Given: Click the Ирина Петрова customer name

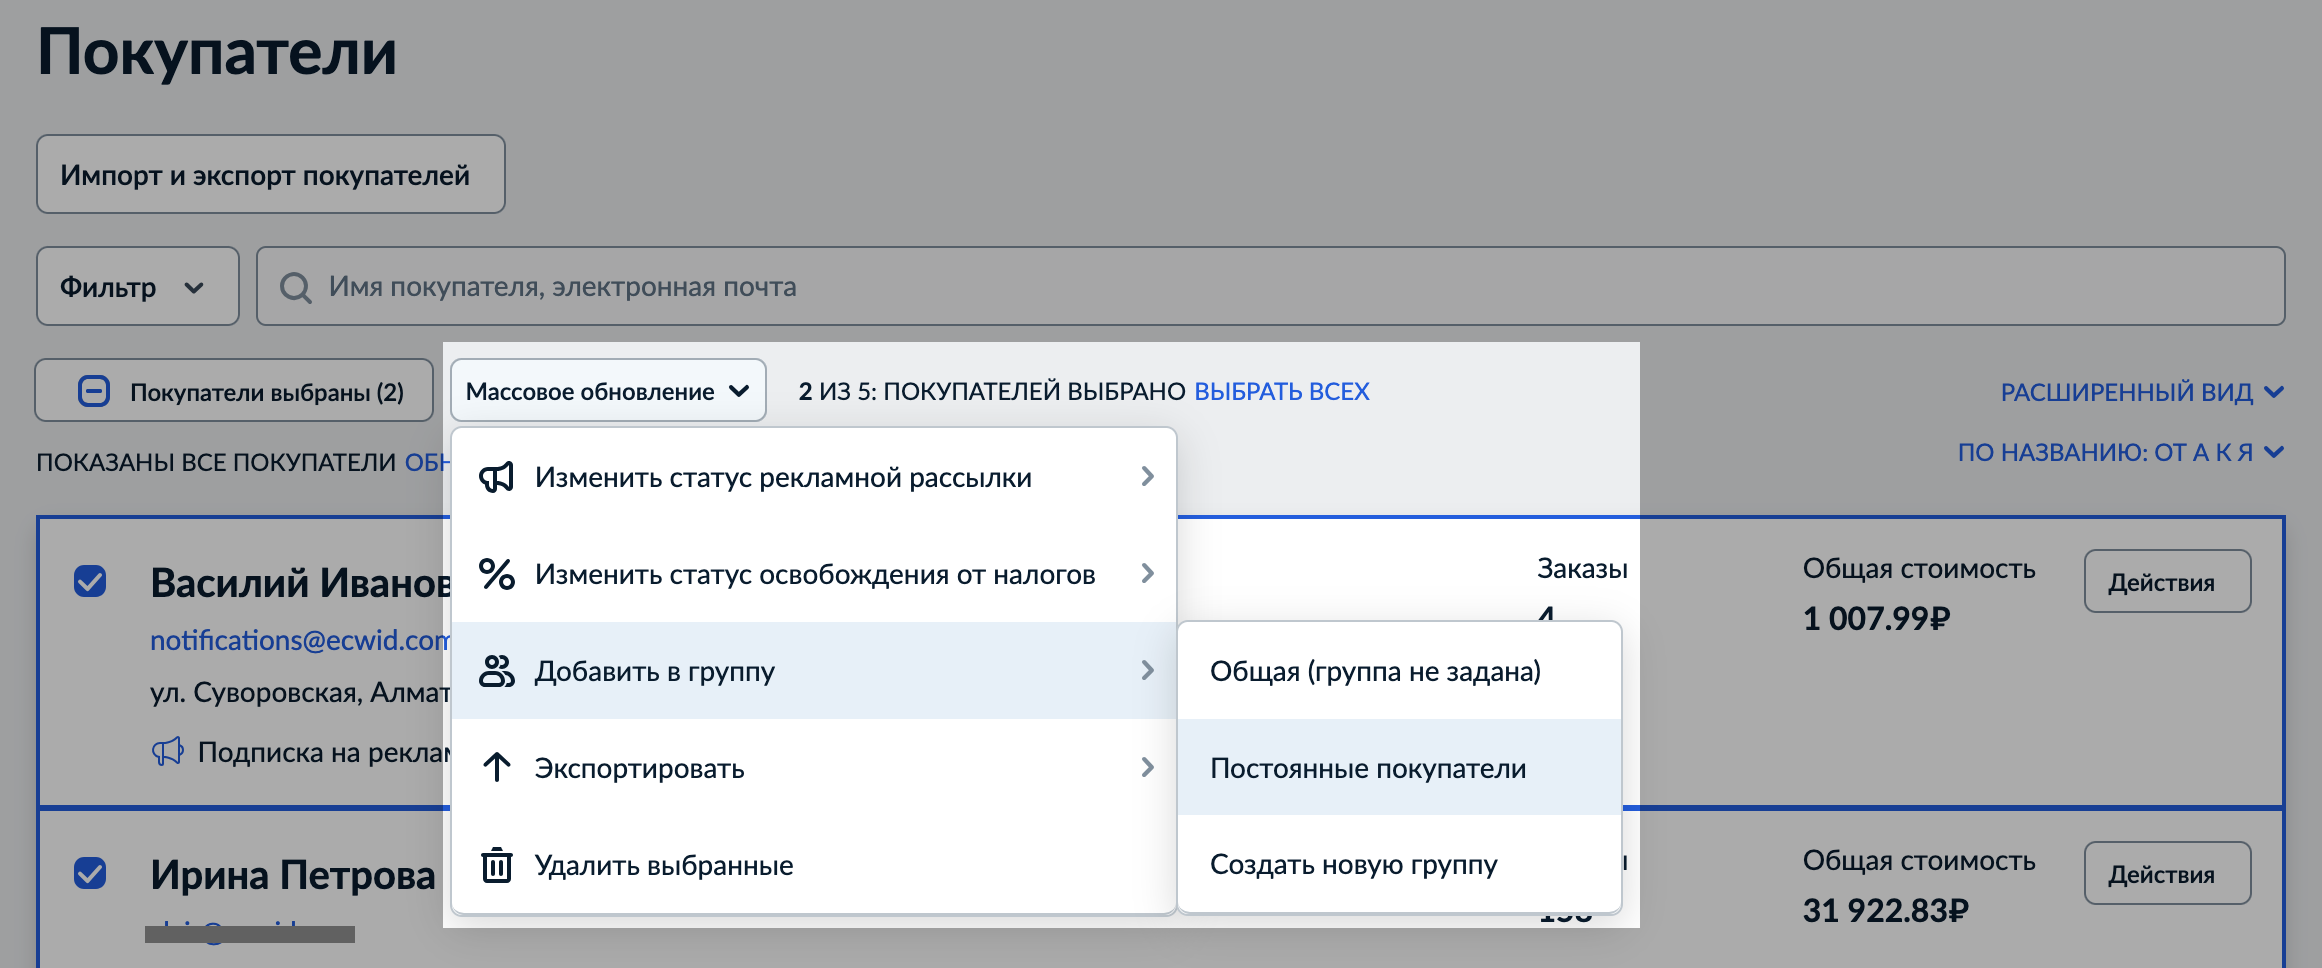Looking at the screenshot, I should (293, 874).
